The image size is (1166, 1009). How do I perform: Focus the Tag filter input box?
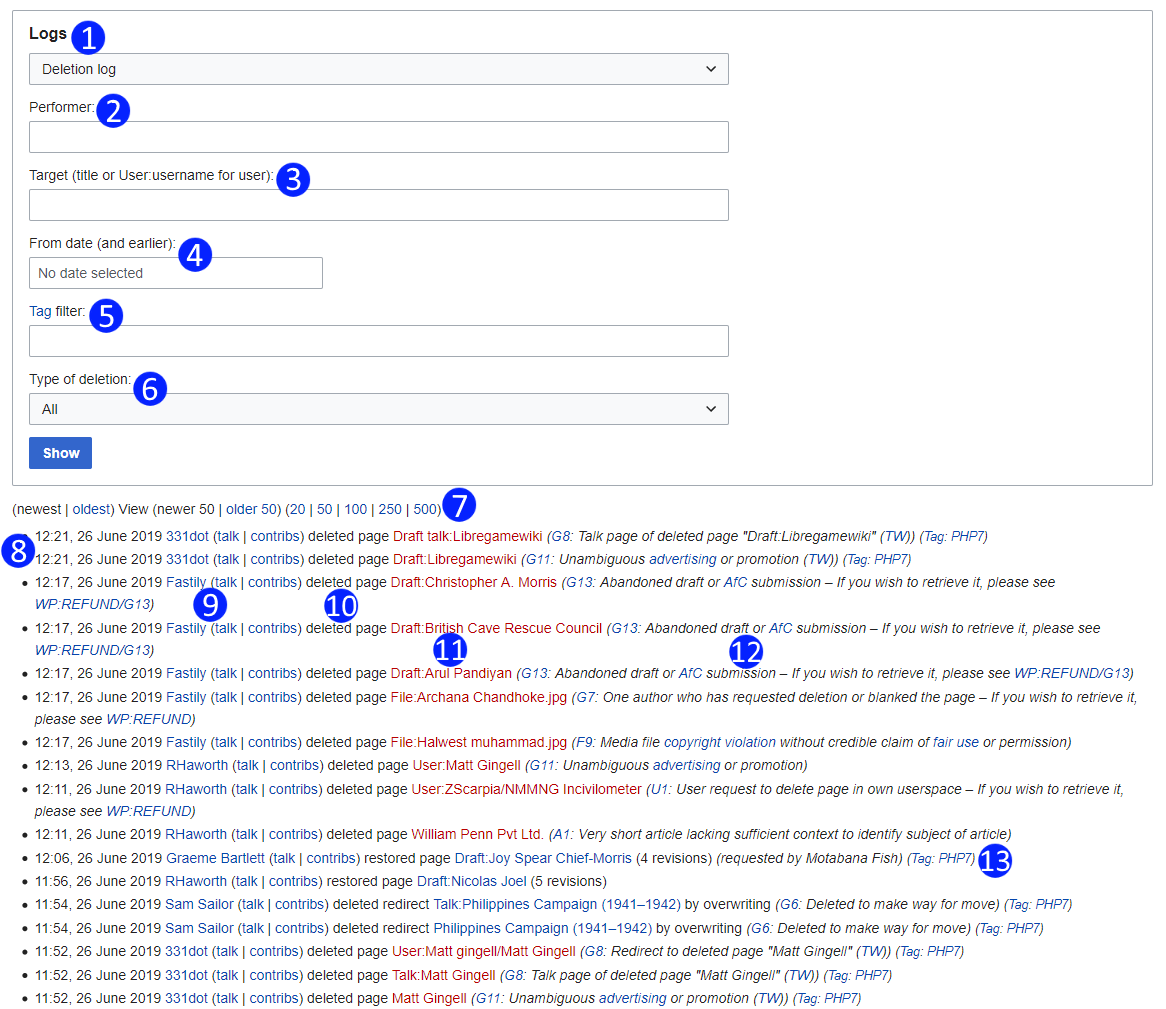378,341
